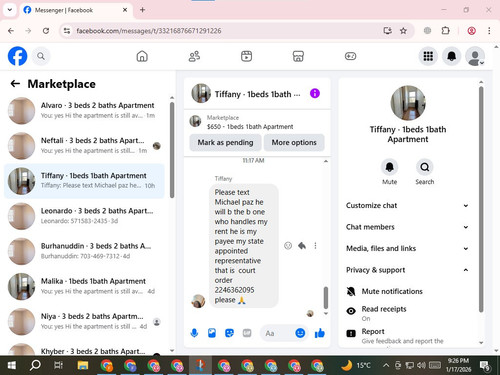500x375 pixels.
Task: Open the Facebook search magnifier
Action: (41, 56)
